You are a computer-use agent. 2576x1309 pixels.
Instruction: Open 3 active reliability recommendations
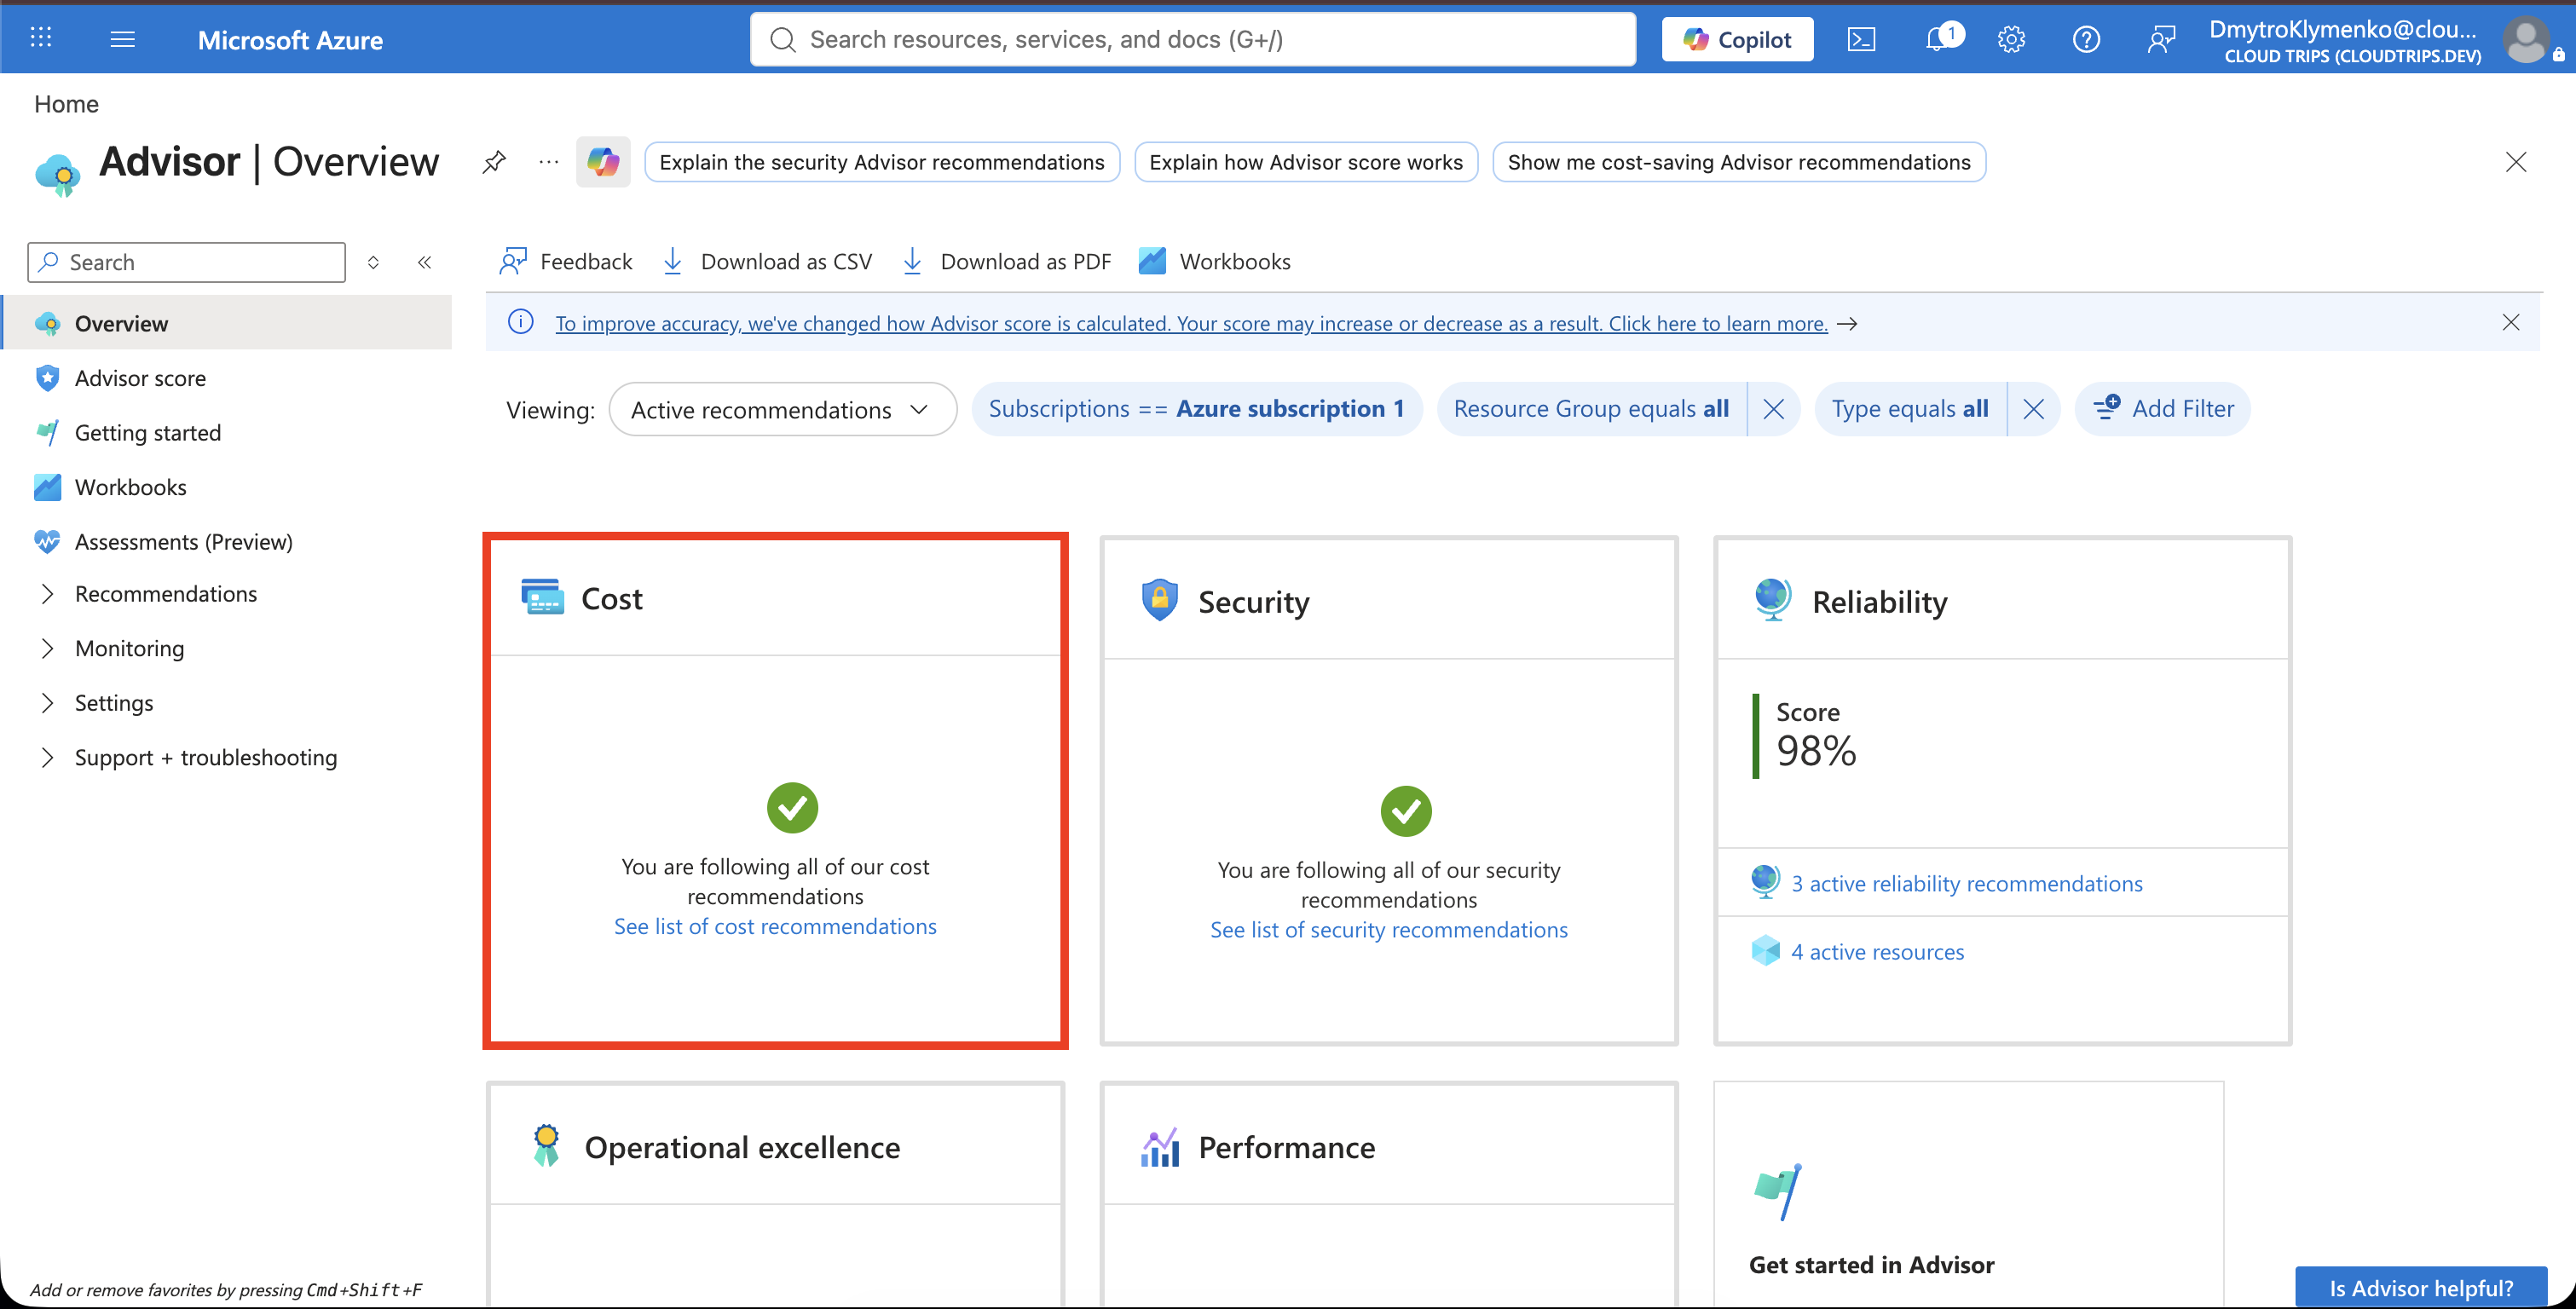[x=1967, y=884]
